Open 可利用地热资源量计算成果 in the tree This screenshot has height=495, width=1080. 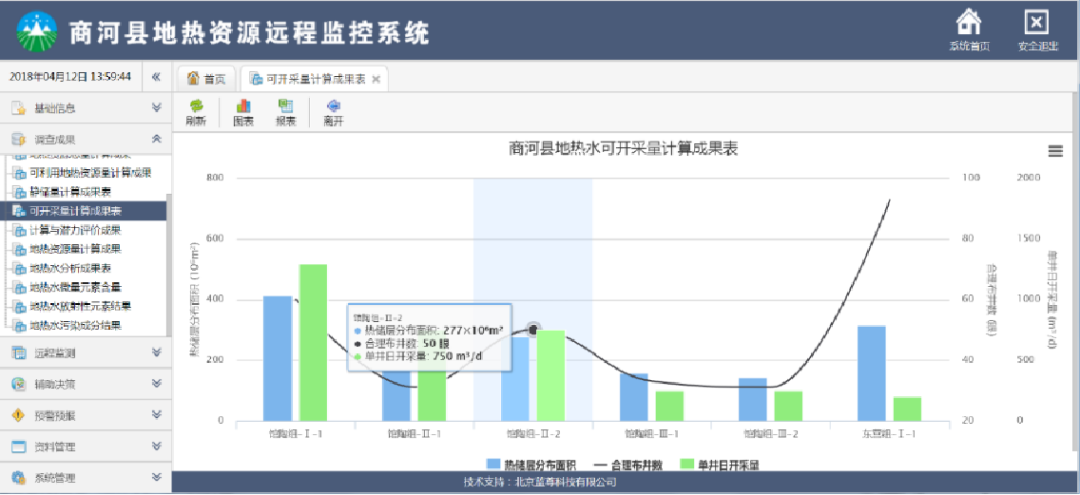90,172
